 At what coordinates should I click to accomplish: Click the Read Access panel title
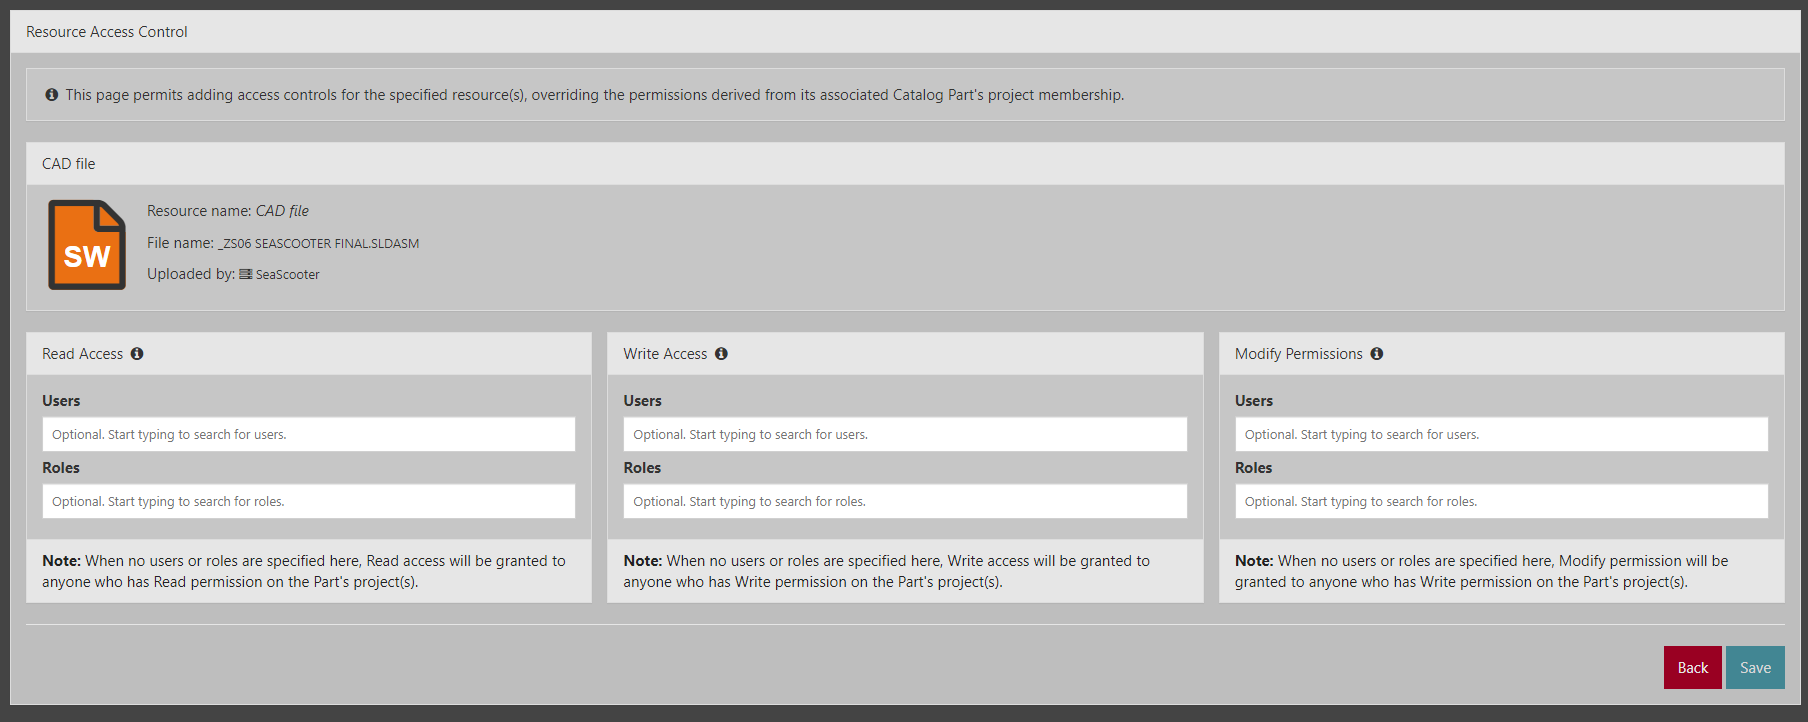coord(82,354)
